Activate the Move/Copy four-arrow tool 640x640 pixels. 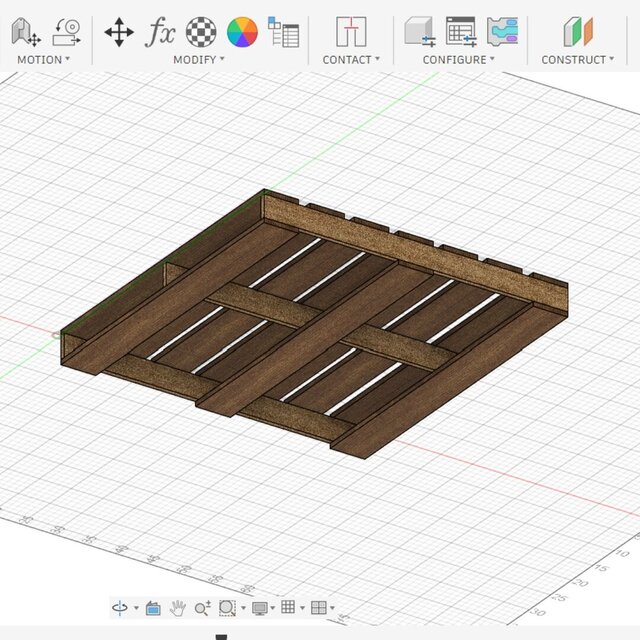tap(119, 32)
